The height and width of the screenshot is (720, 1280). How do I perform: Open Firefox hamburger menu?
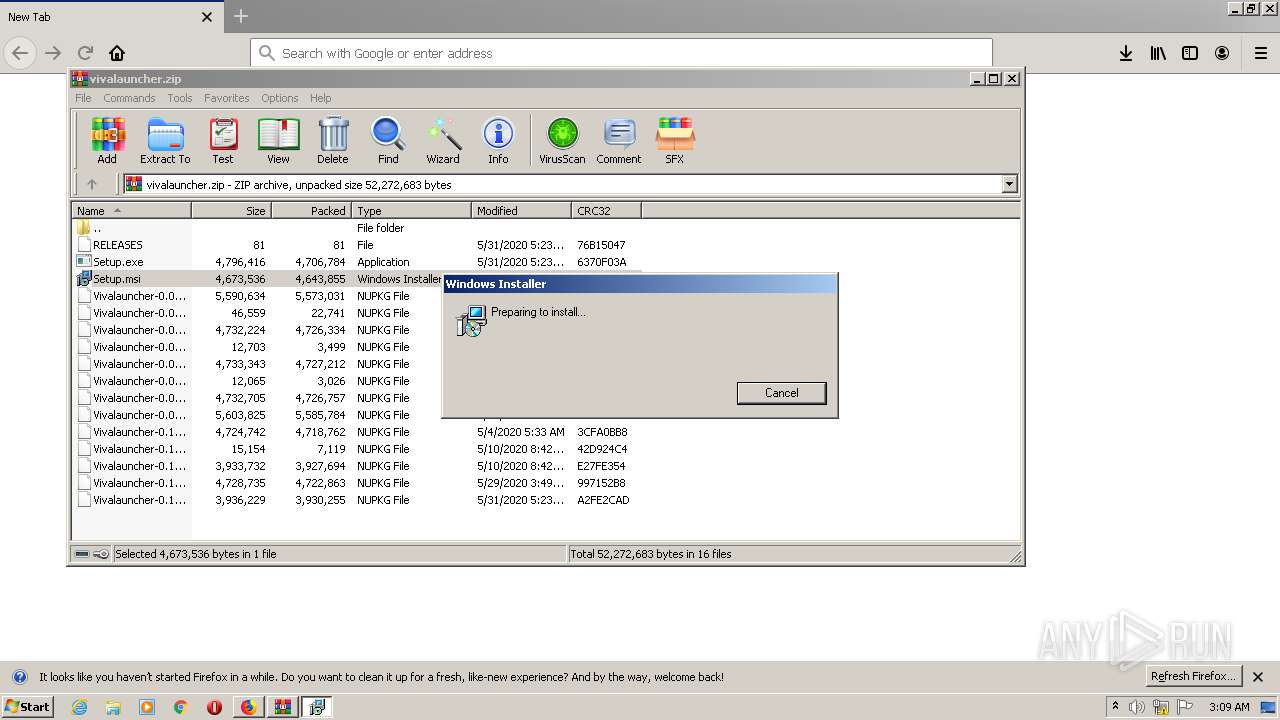point(1261,53)
